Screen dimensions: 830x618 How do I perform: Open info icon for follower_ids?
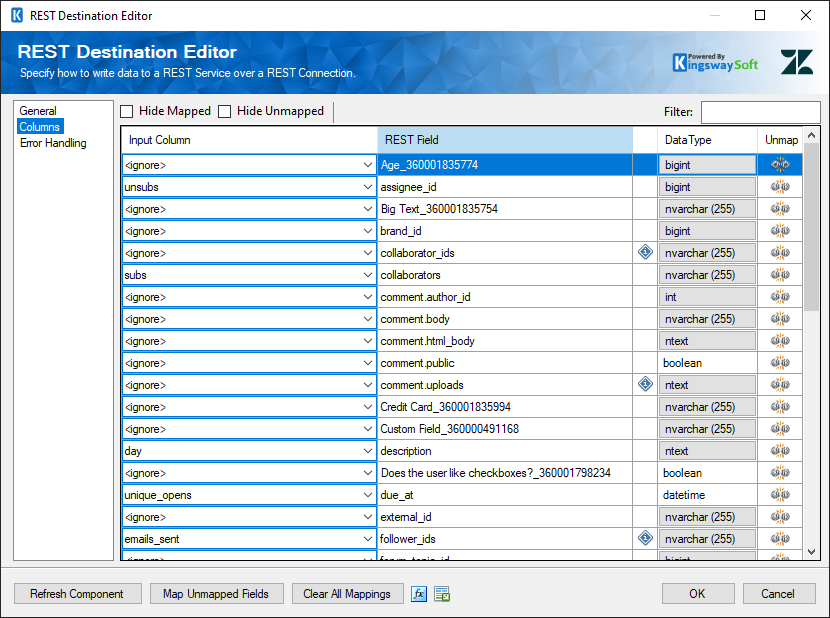645,538
